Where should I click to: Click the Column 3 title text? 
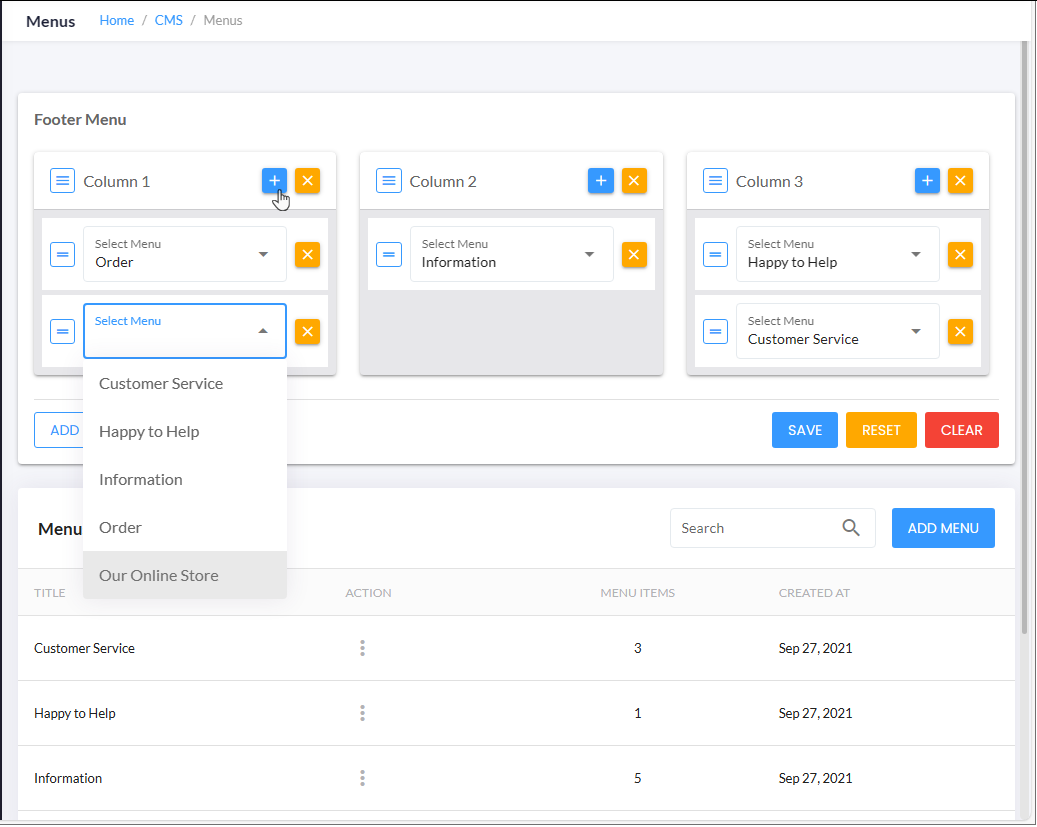click(x=769, y=181)
